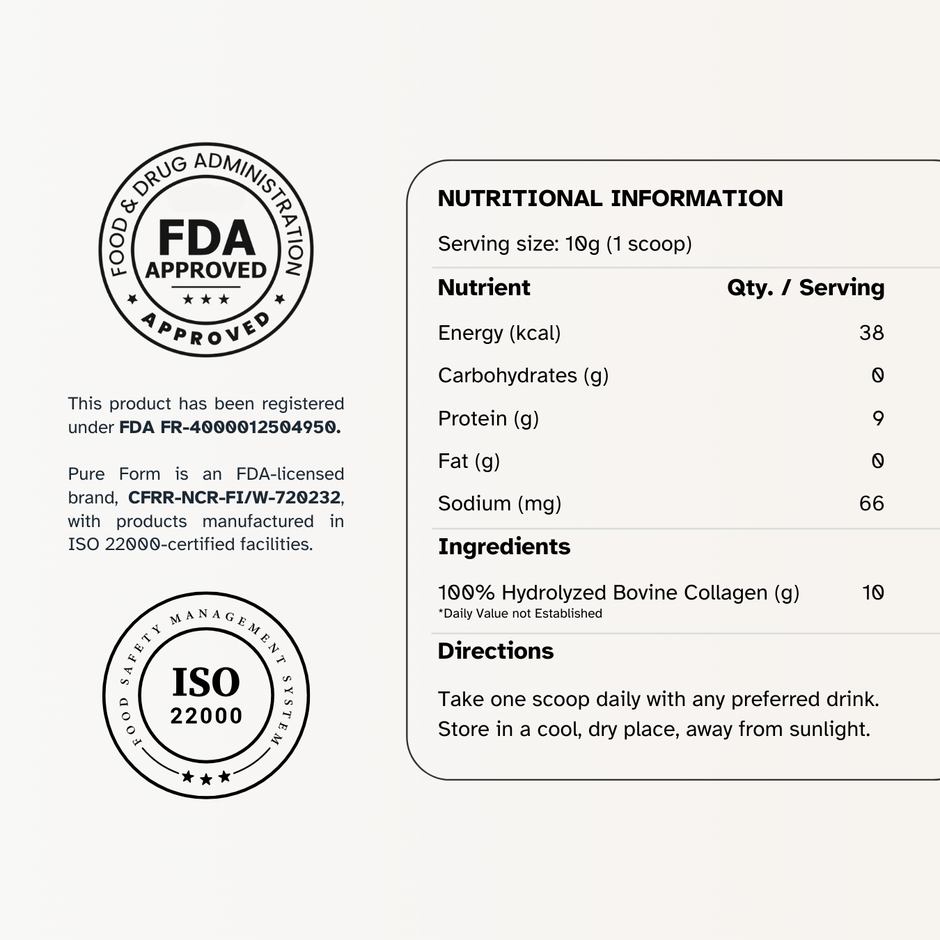The width and height of the screenshot is (940, 940).
Task: Click the Qty. / Serving column header
Action: (x=806, y=288)
